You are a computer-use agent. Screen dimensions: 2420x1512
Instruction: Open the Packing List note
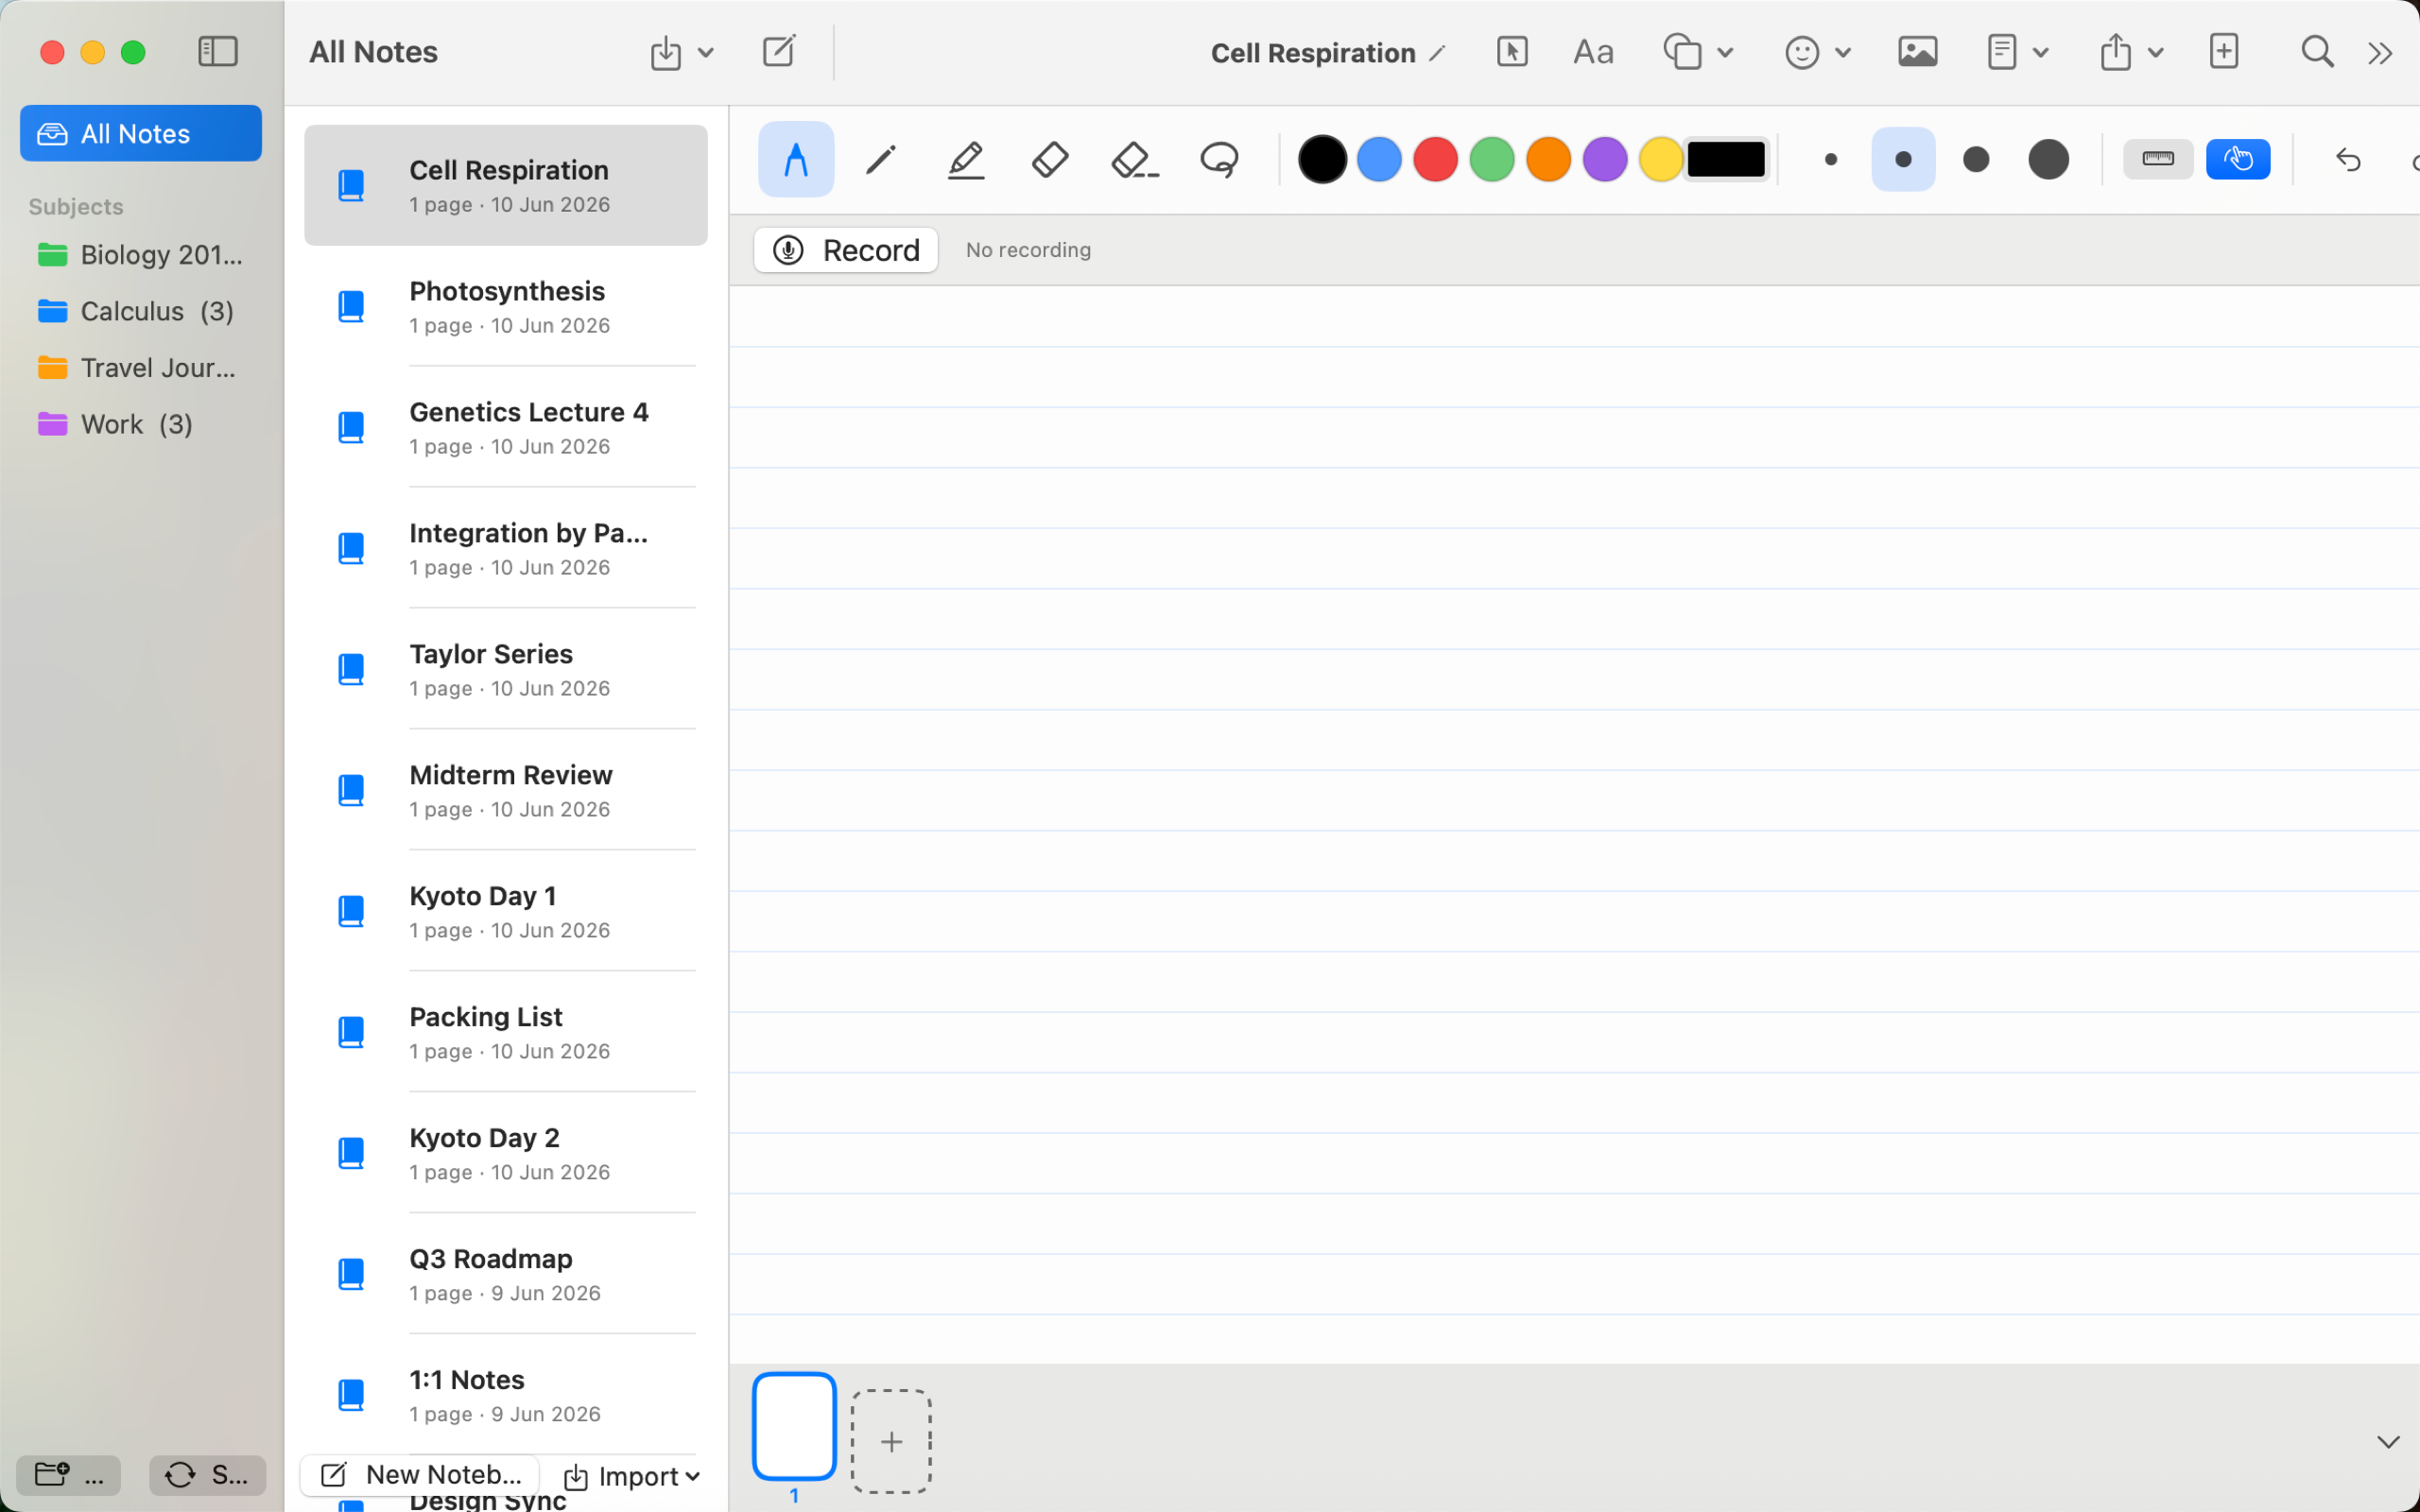pyautogui.click(x=506, y=1032)
